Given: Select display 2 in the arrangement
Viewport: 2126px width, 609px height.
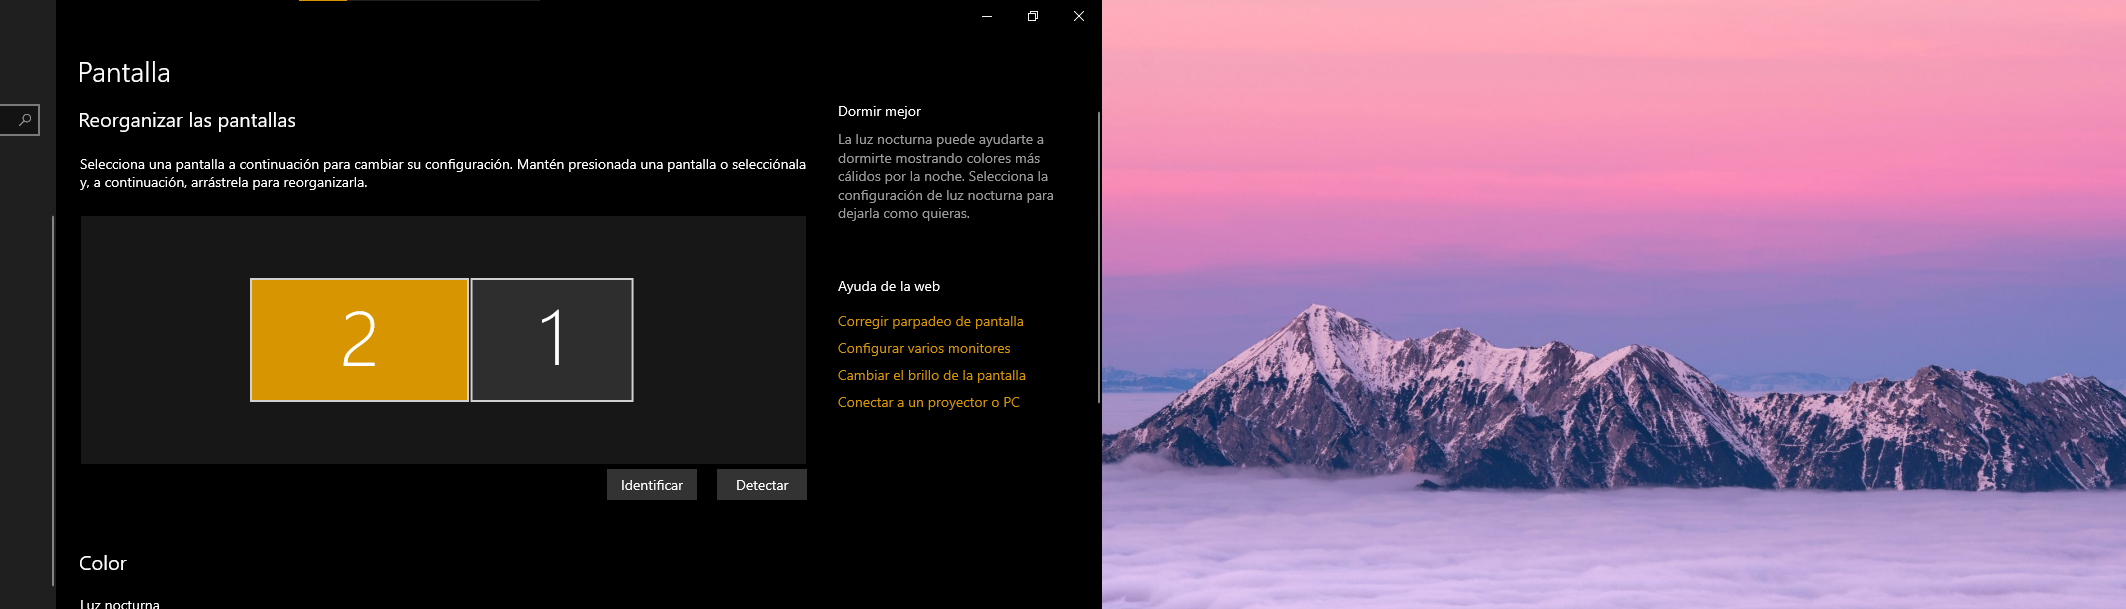Looking at the screenshot, I should coord(359,340).
